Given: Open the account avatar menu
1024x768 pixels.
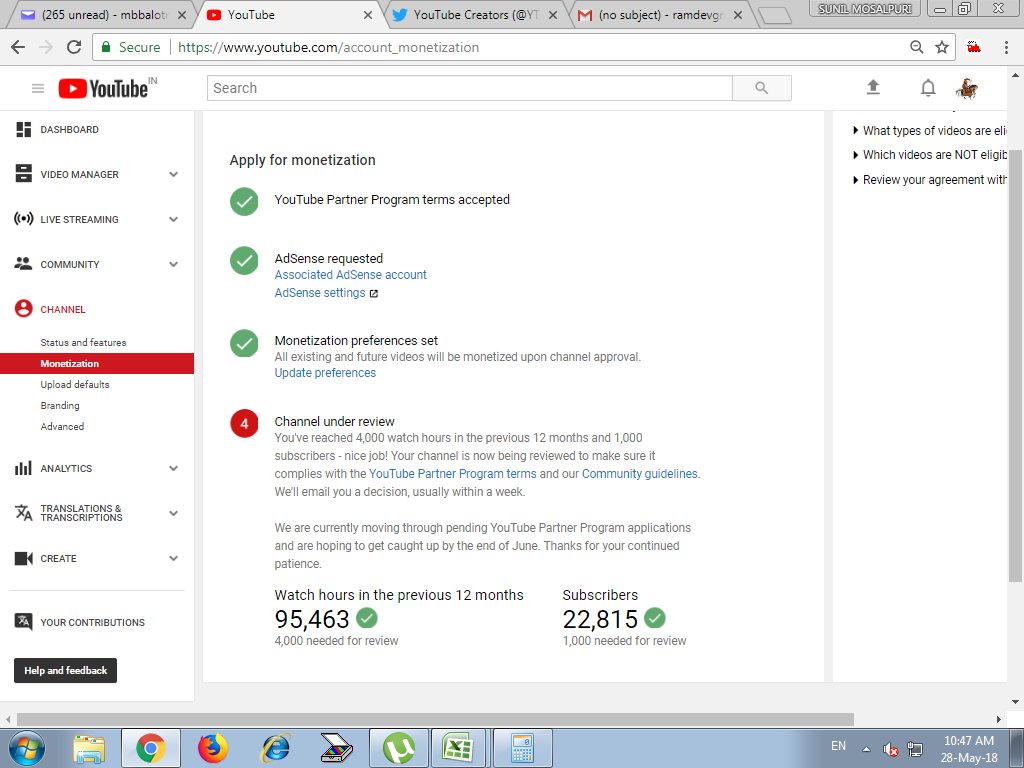Looking at the screenshot, I should coord(967,88).
